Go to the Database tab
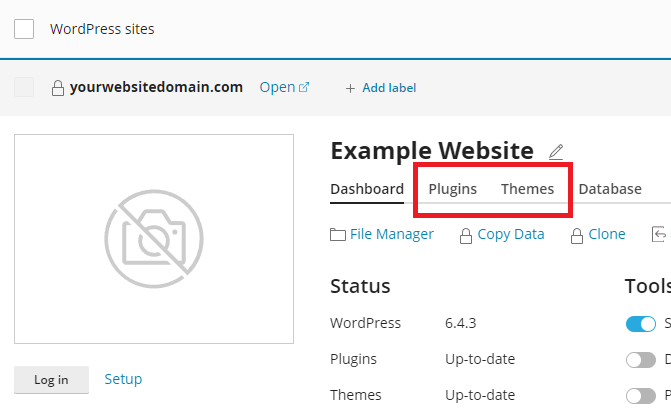 pos(610,189)
